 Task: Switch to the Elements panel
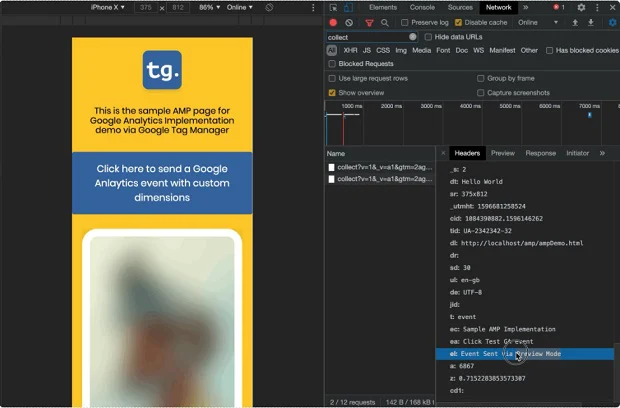383,8
